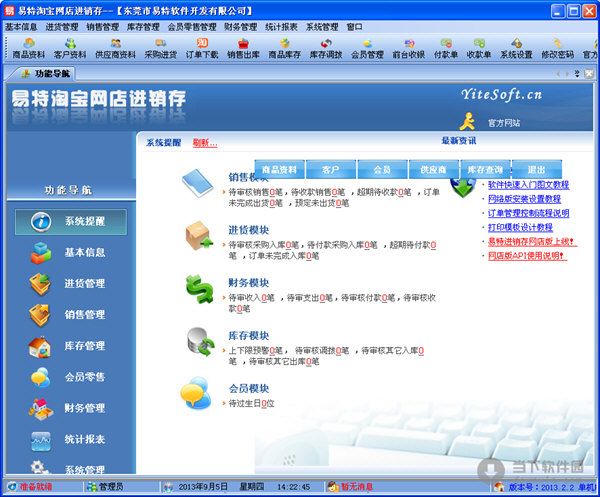Click the 进货模块 box icon
Image resolution: width=600 pixels, height=497 pixels.
pyautogui.click(x=199, y=236)
